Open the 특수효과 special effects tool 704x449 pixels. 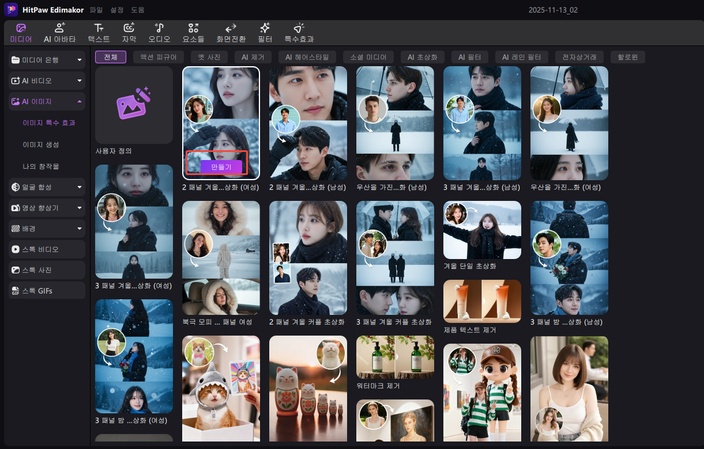coord(298,31)
